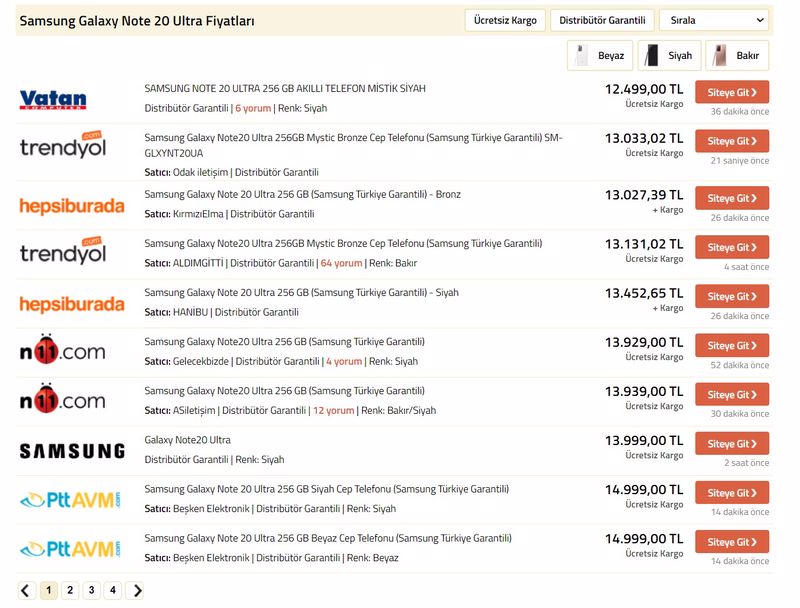Click hepsiburada logo for HANİBU listing

tap(72, 304)
